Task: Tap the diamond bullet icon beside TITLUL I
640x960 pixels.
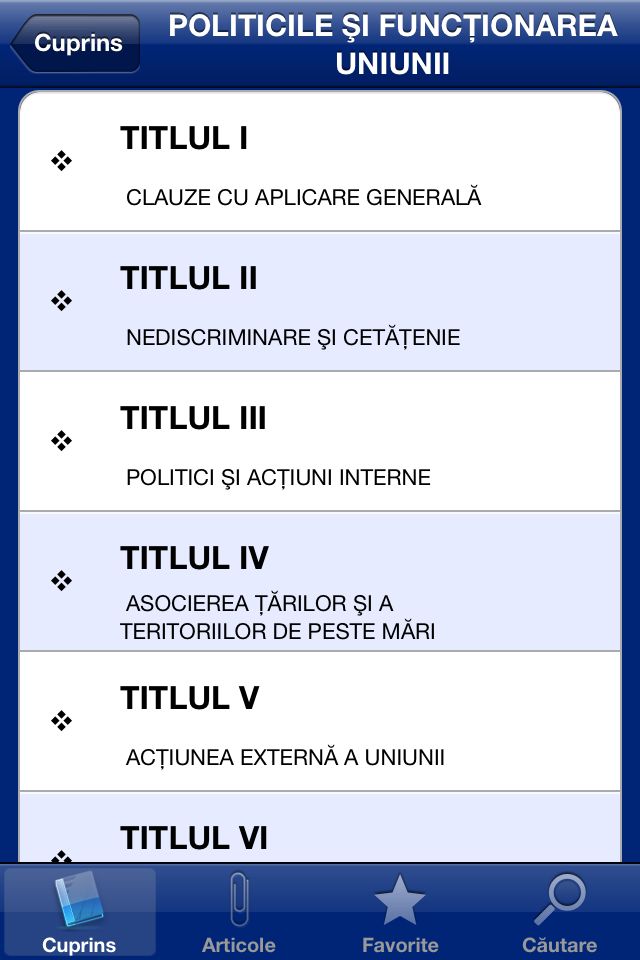Action: point(61,161)
